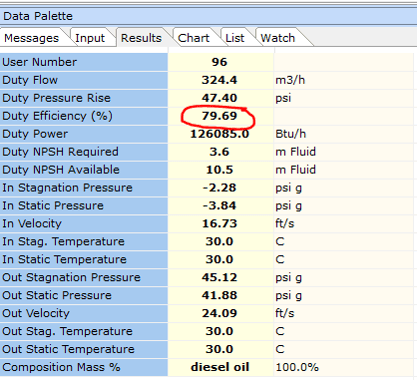Switch to the Messages tab

pos(32,38)
